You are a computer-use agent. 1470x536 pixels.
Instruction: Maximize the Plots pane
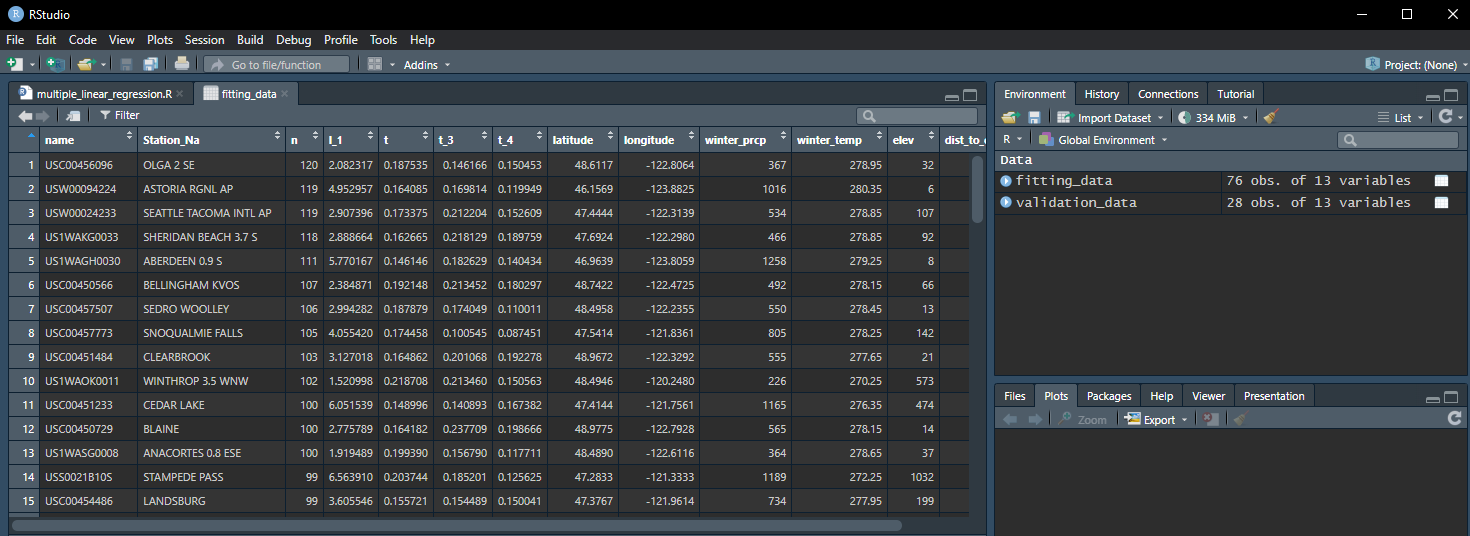(x=1452, y=397)
